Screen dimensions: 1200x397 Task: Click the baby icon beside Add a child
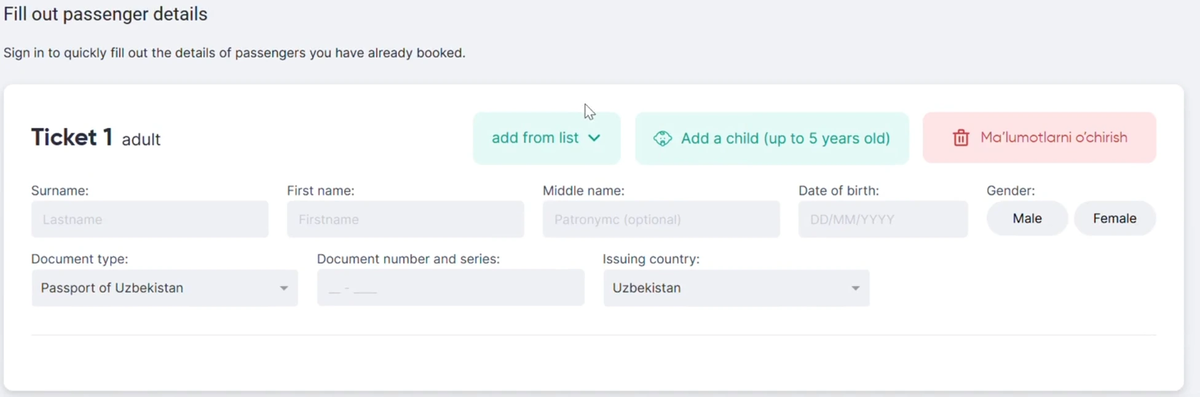pyautogui.click(x=662, y=138)
